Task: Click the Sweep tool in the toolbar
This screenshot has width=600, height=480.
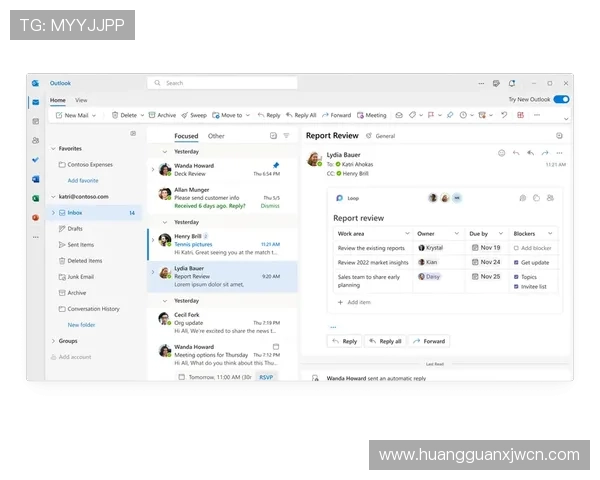Action: point(194,115)
